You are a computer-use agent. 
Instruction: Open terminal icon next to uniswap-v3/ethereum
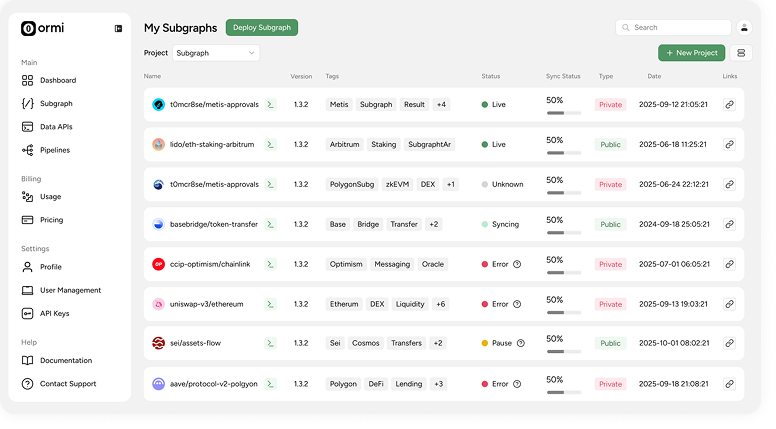coord(270,304)
